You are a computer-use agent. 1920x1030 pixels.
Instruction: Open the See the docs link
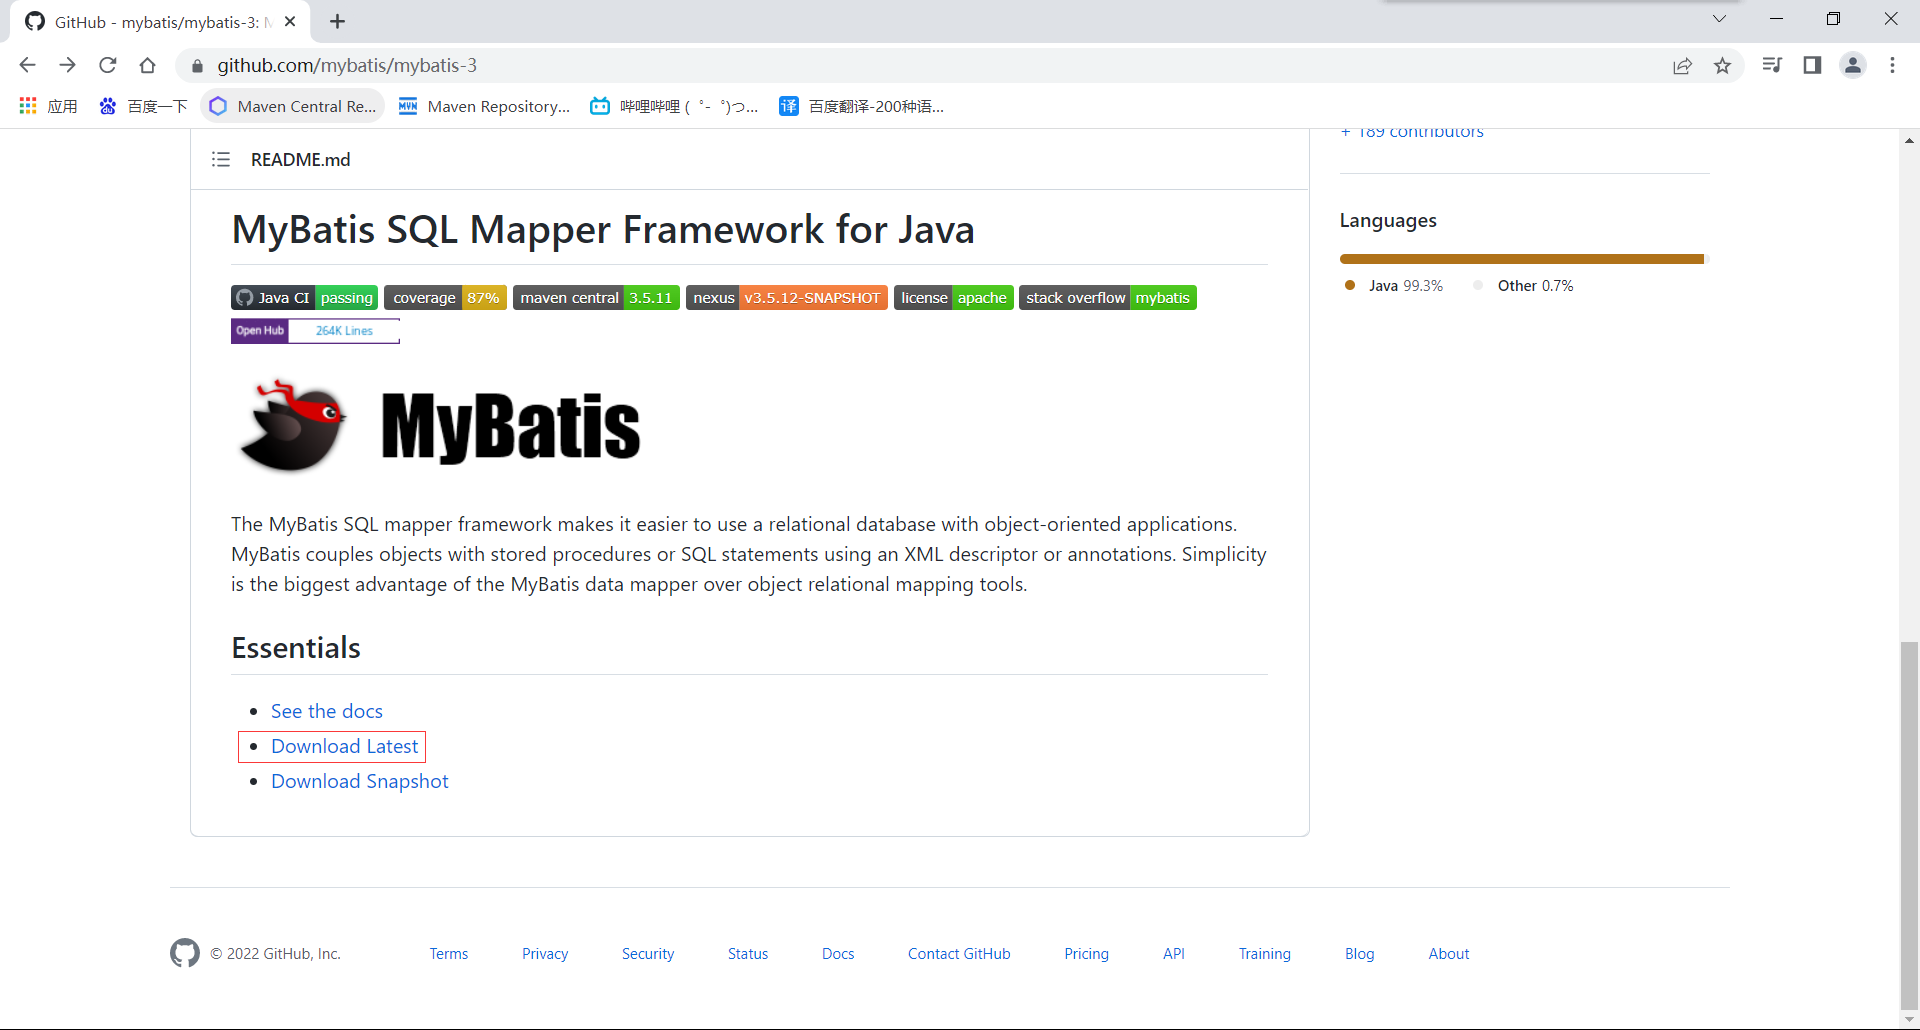326,711
